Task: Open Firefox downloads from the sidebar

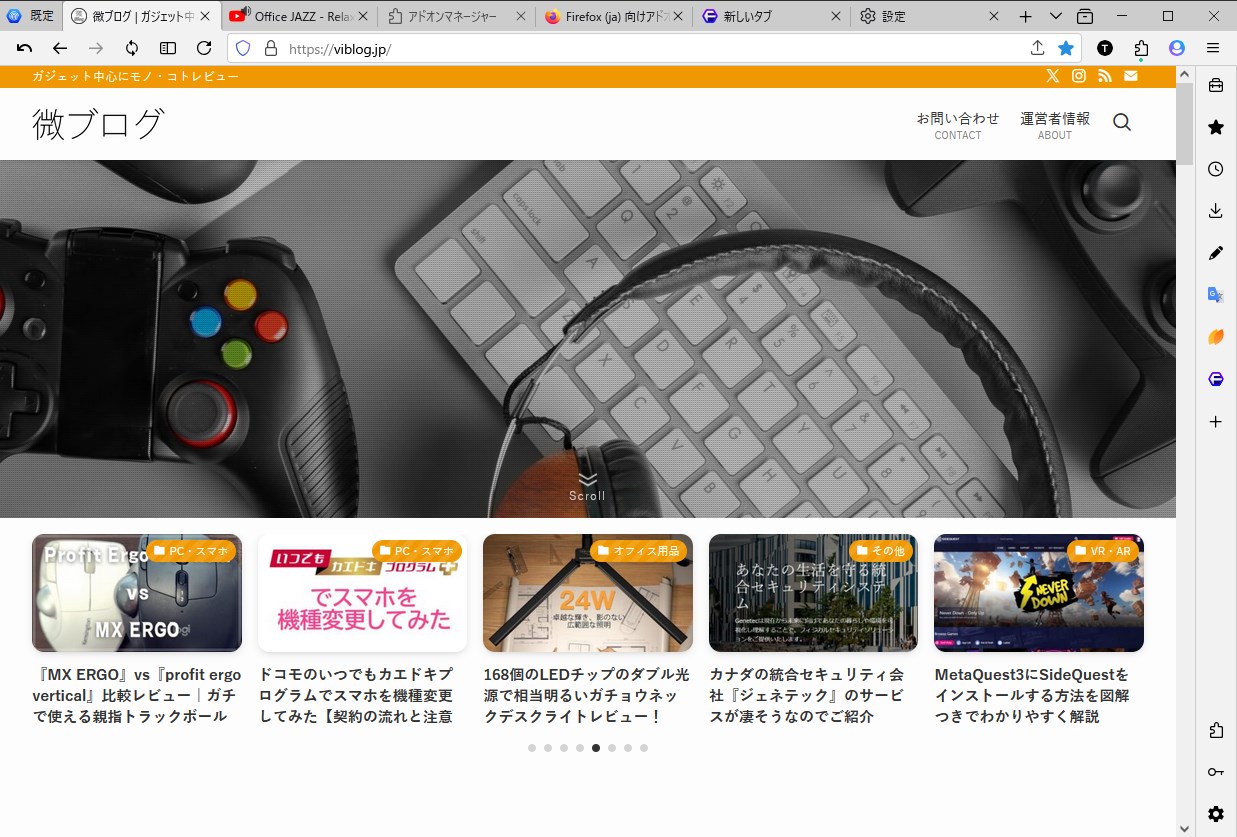Action: [x=1215, y=210]
